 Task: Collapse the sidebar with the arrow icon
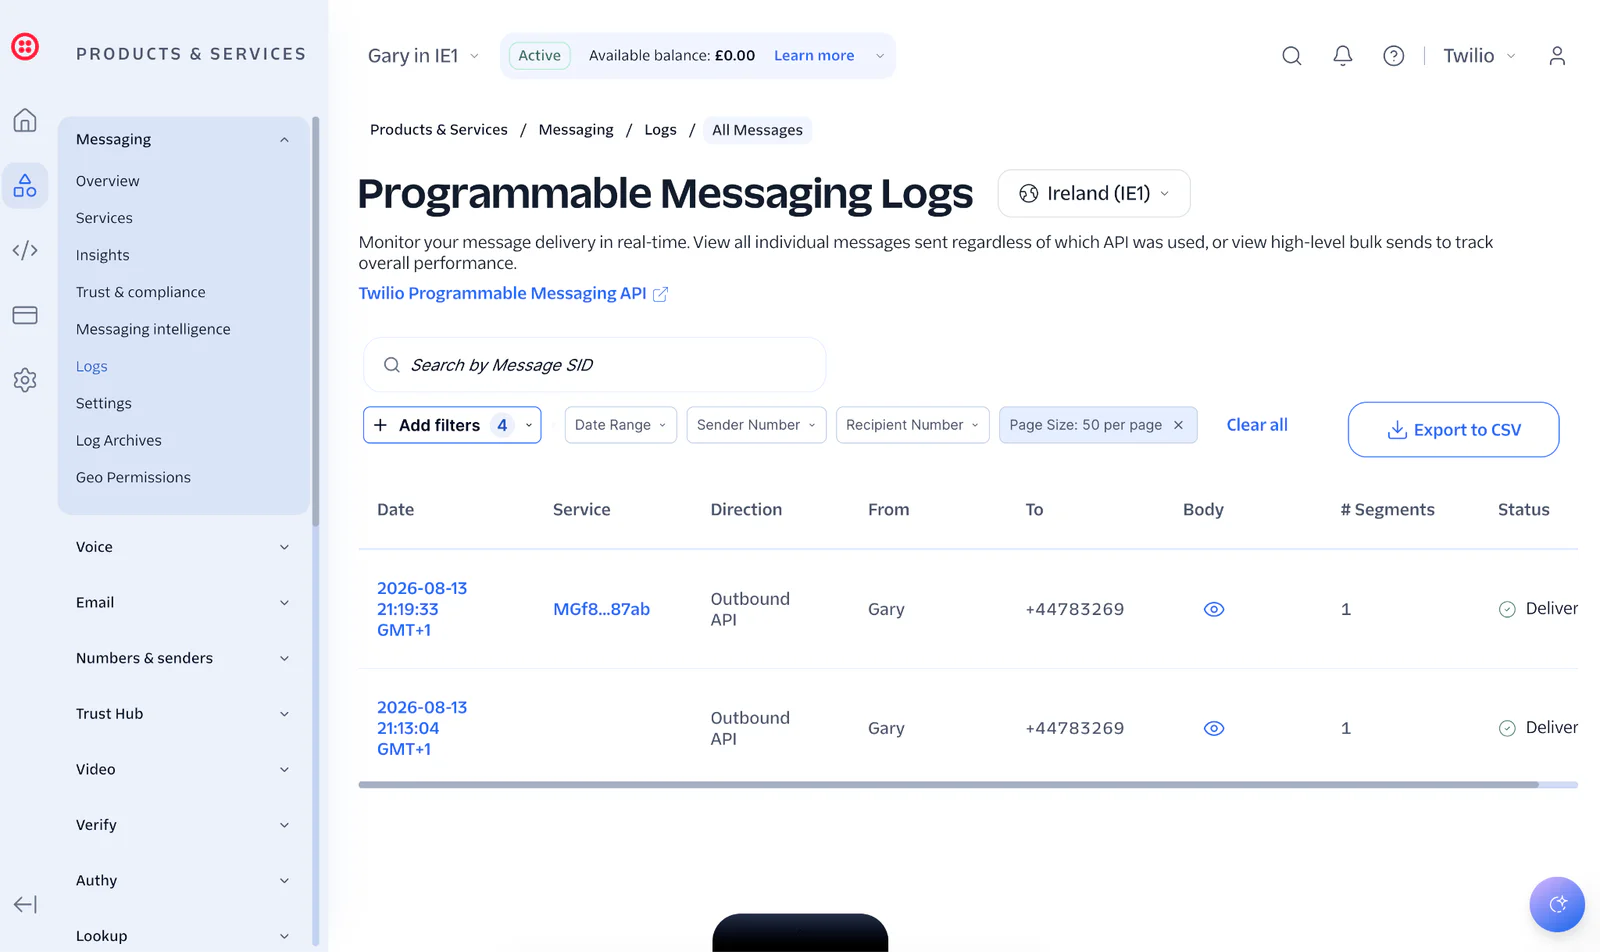[x=25, y=904]
